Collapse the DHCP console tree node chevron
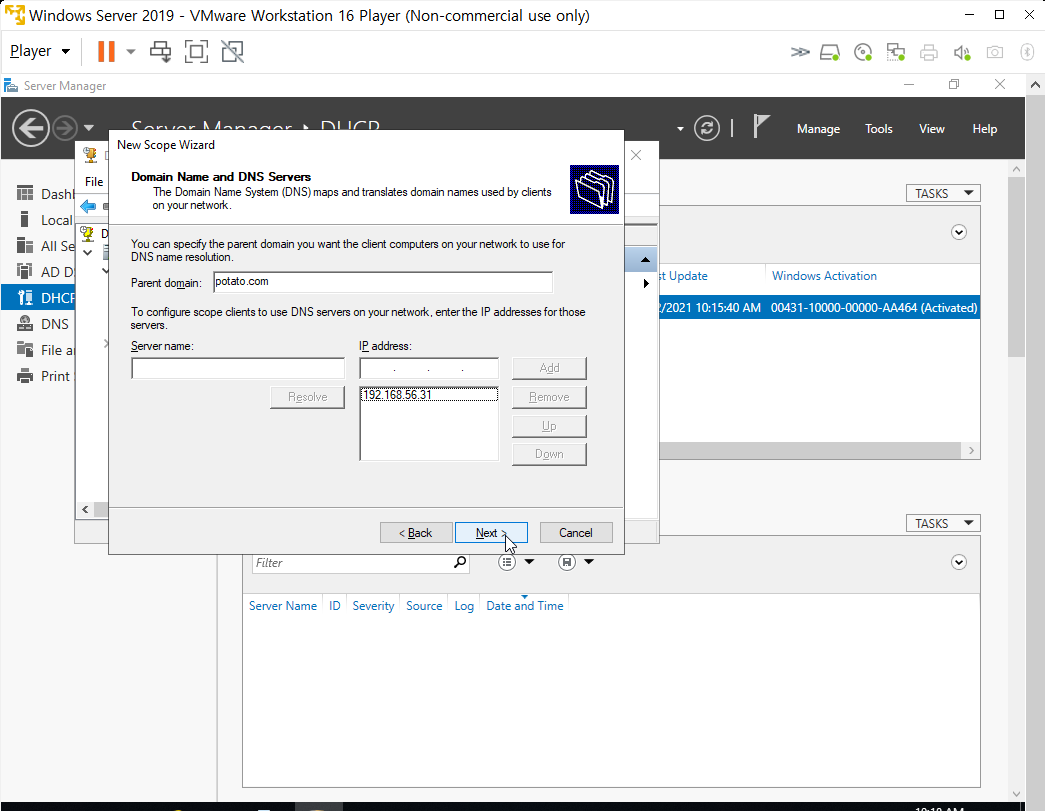The width and height of the screenshot is (1045, 811). click(x=87, y=253)
